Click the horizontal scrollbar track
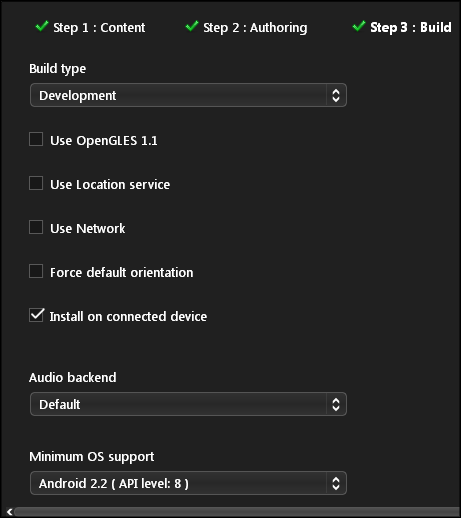This screenshot has height=518, width=461. 237,512
